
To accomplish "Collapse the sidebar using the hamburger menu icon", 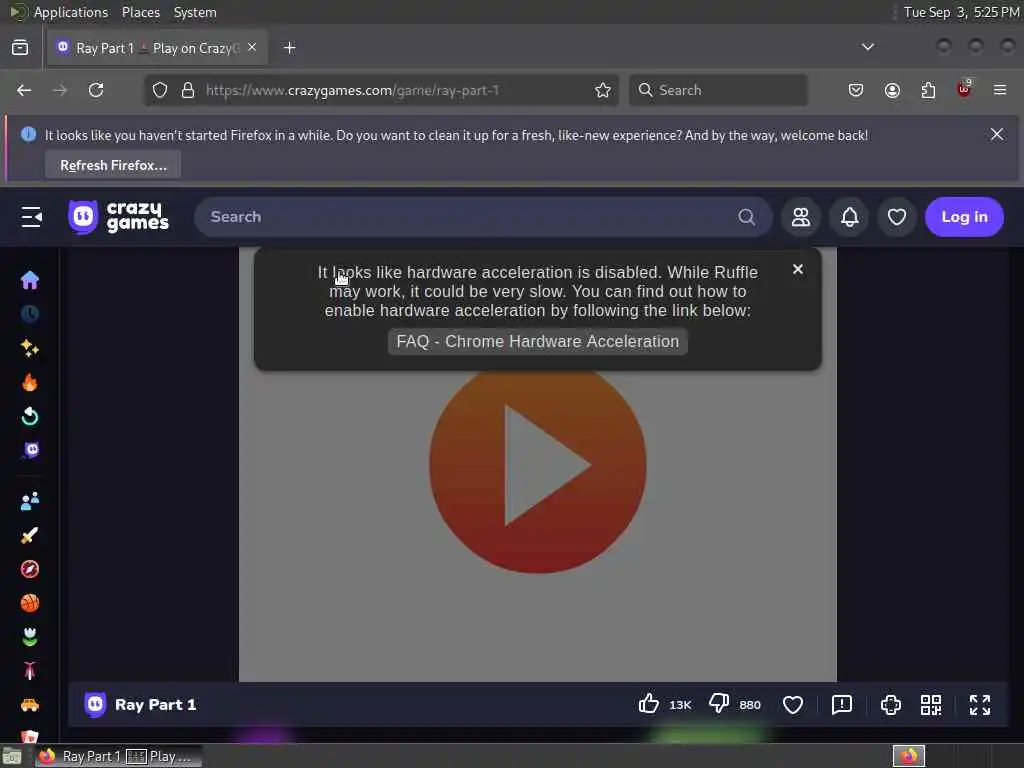I will (x=31, y=217).
